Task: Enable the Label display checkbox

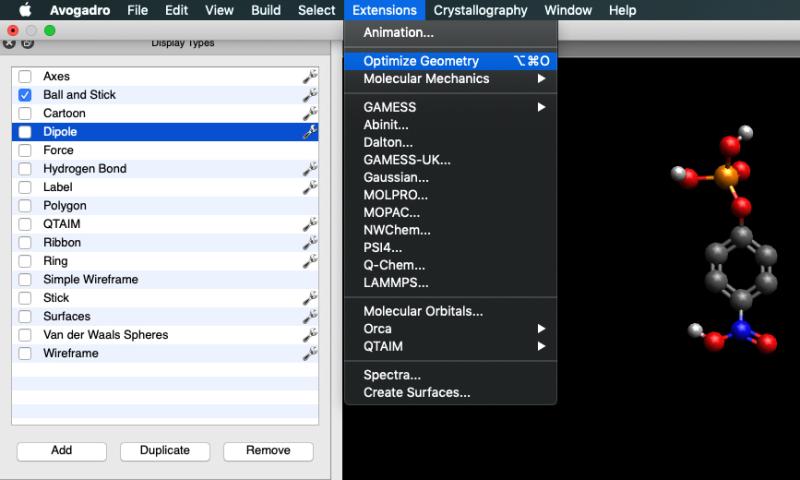Action: (x=24, y=187)
